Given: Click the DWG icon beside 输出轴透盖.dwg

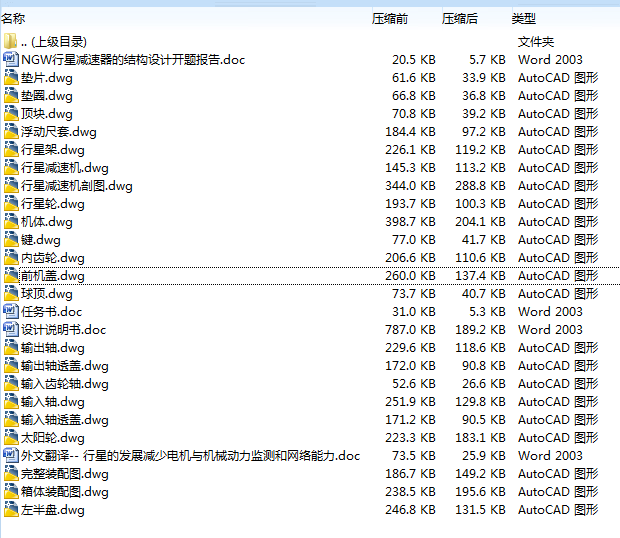Looking at the screenshot, I should click(x=11, y=365).
